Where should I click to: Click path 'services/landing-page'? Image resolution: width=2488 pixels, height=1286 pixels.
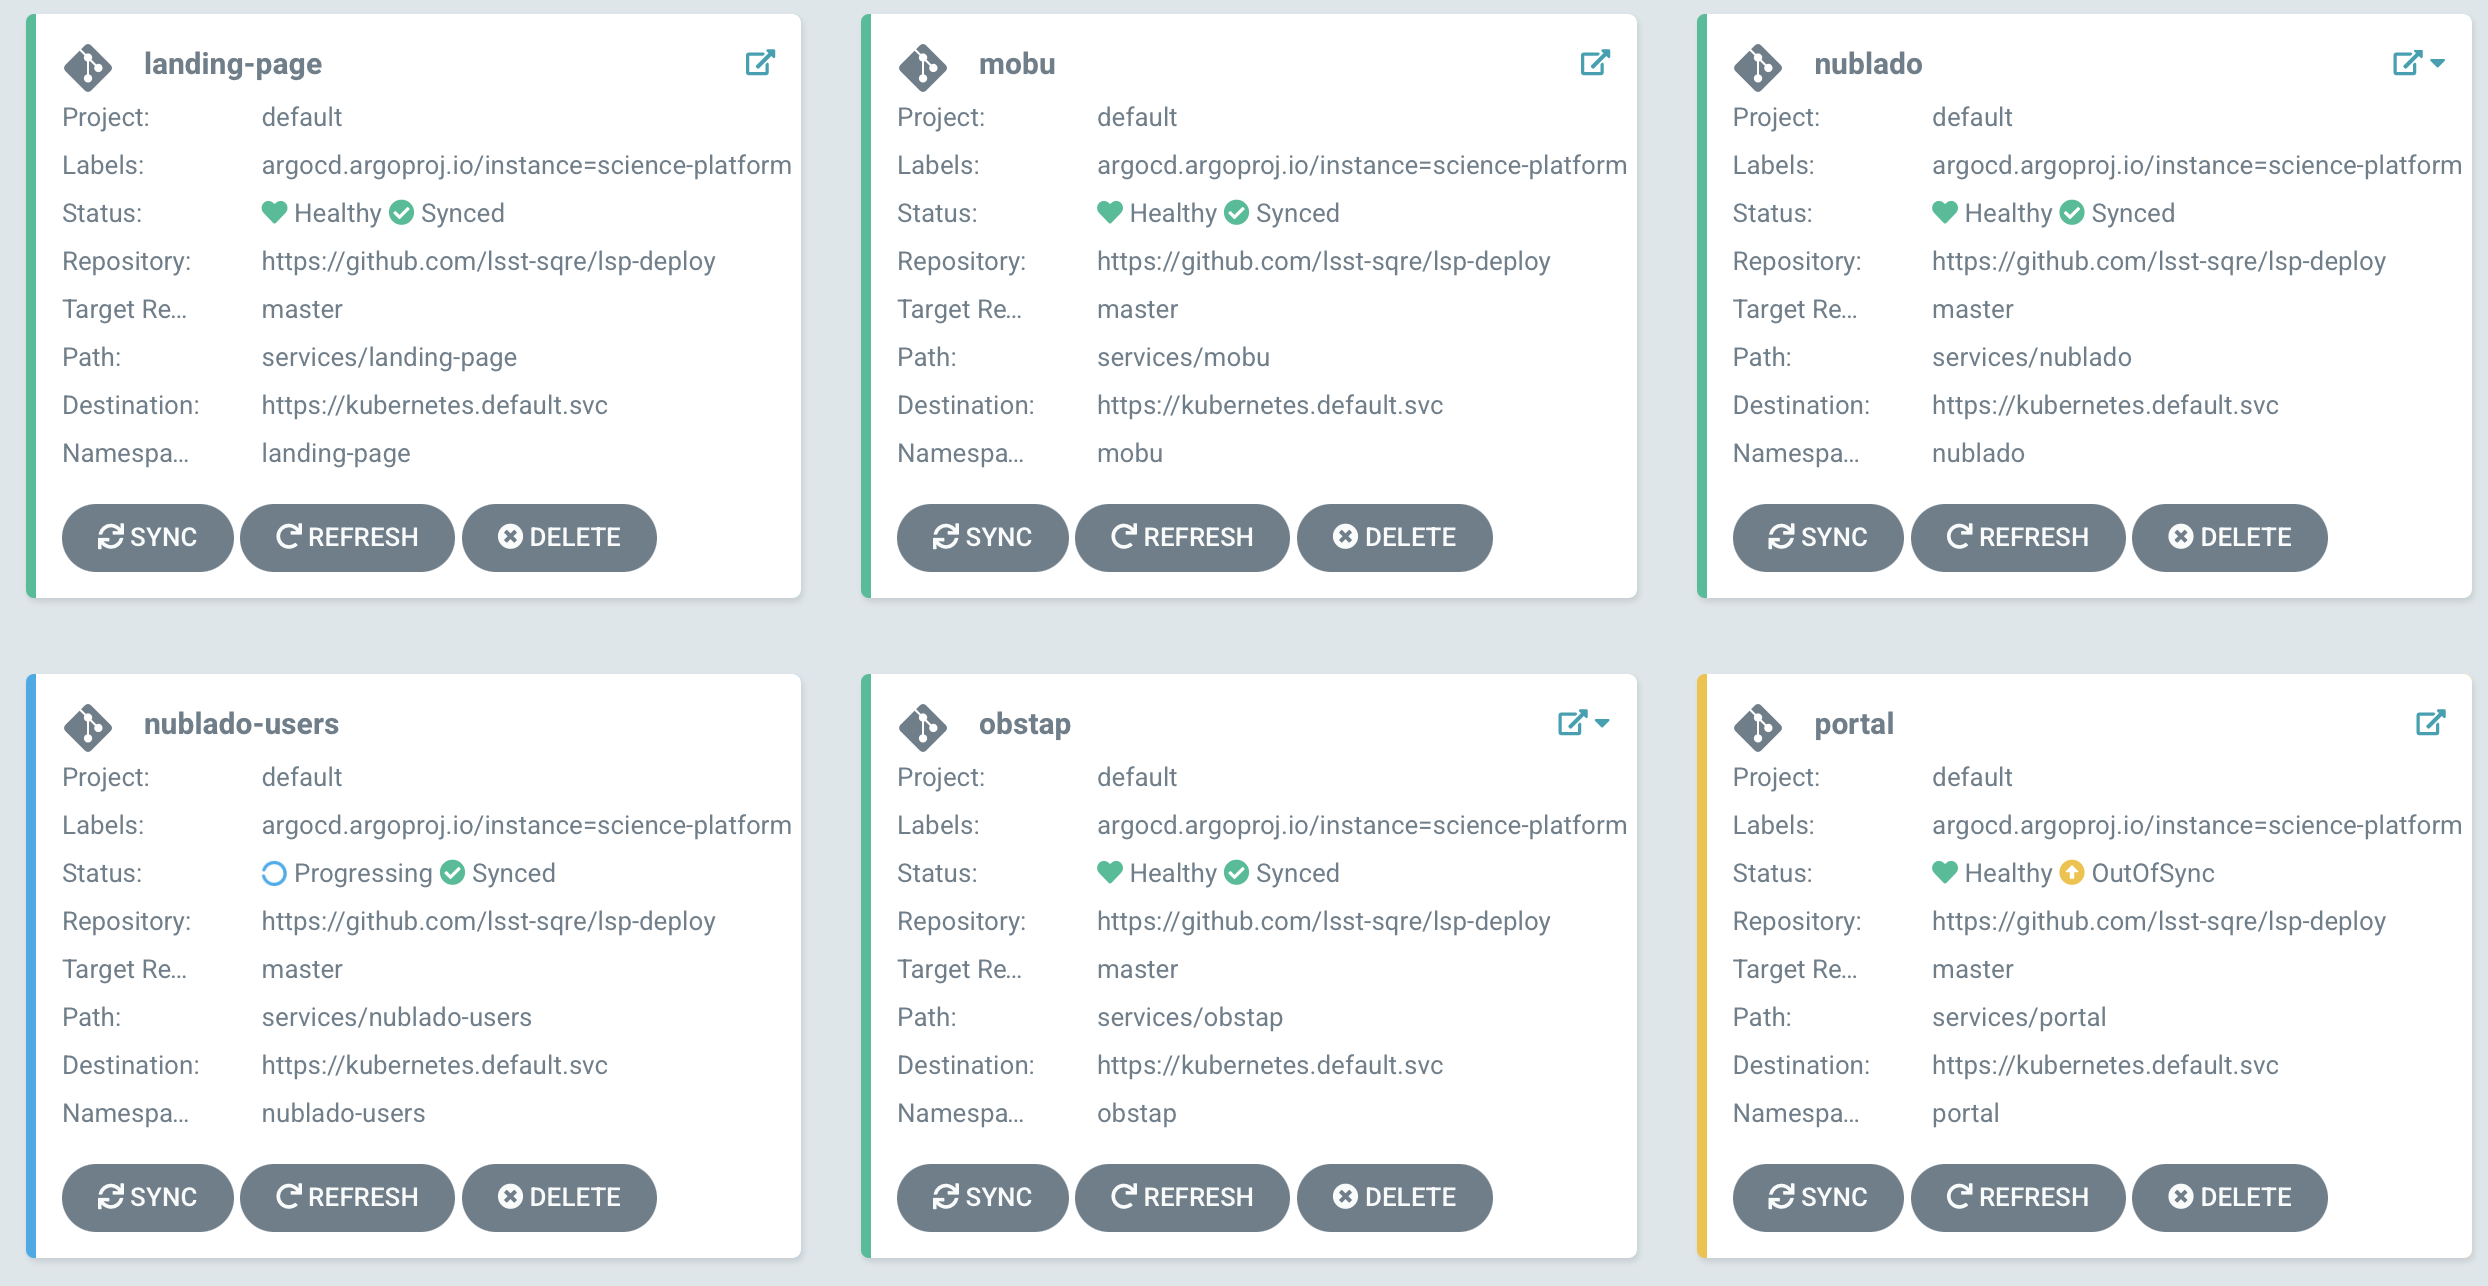click(389, 357)
